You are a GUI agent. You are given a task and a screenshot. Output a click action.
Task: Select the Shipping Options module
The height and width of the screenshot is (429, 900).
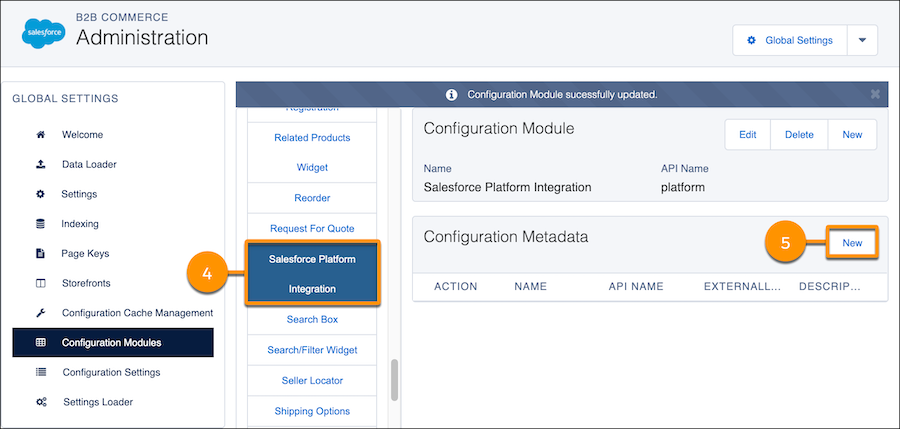pyautogui.click(x=312, y=411)
